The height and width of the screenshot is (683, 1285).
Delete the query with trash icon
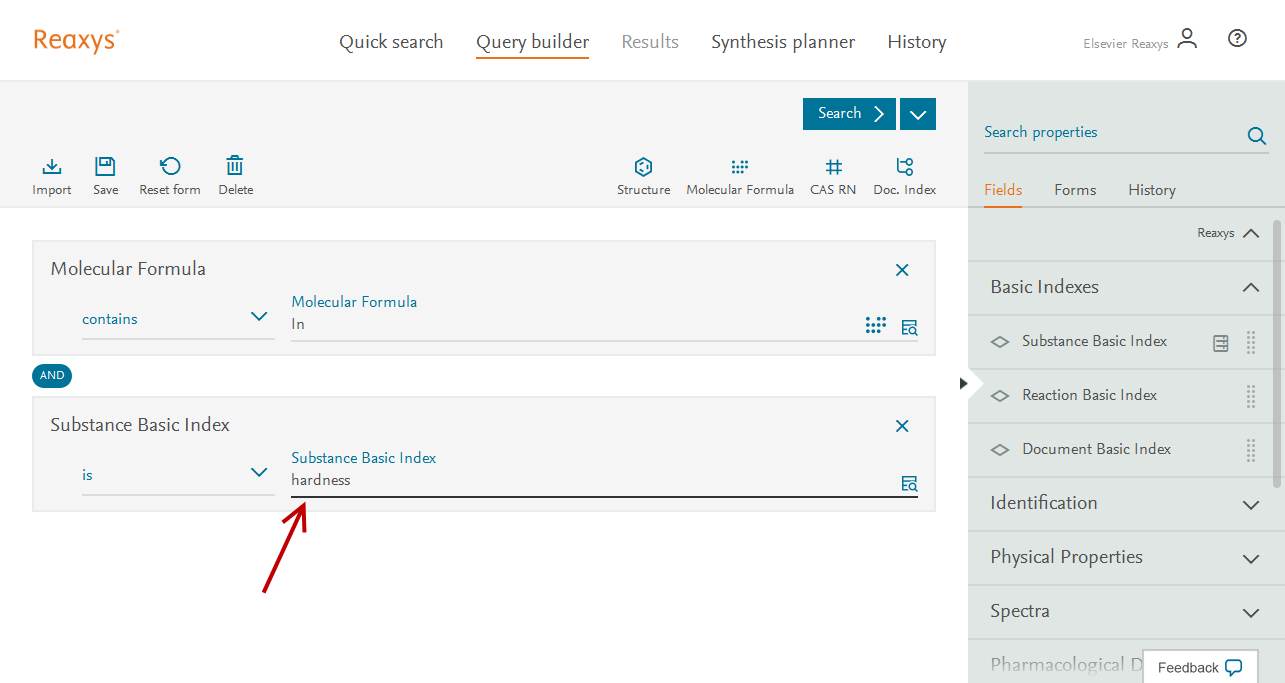[235, 167]
